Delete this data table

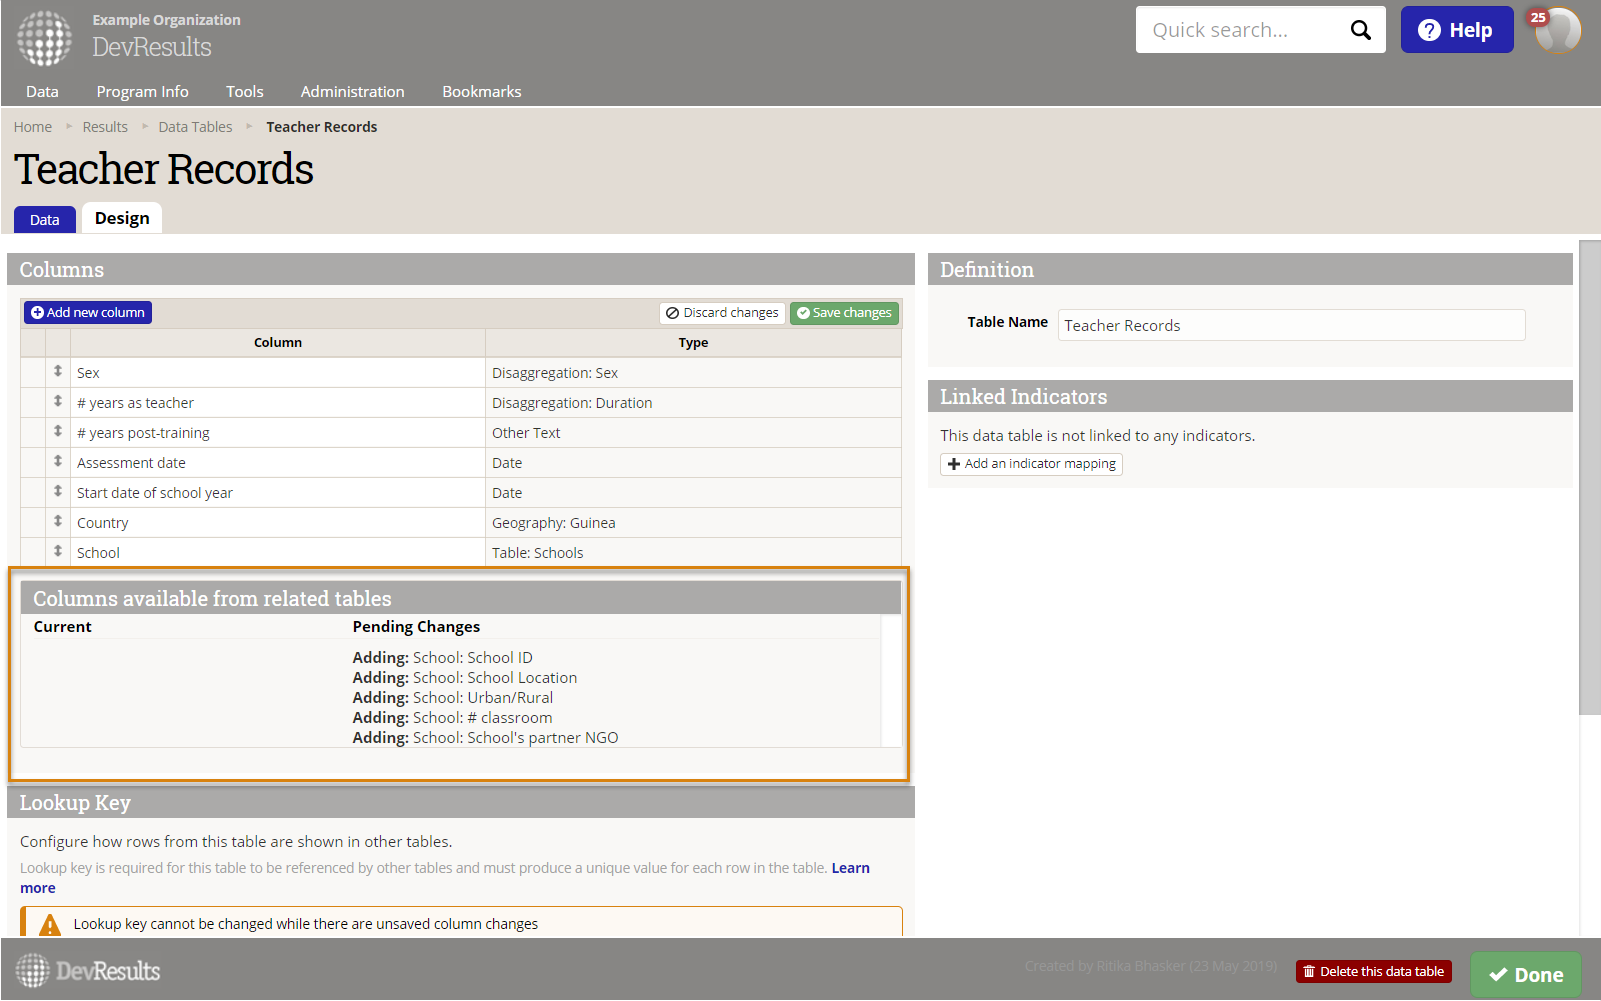coord(1374,971)
